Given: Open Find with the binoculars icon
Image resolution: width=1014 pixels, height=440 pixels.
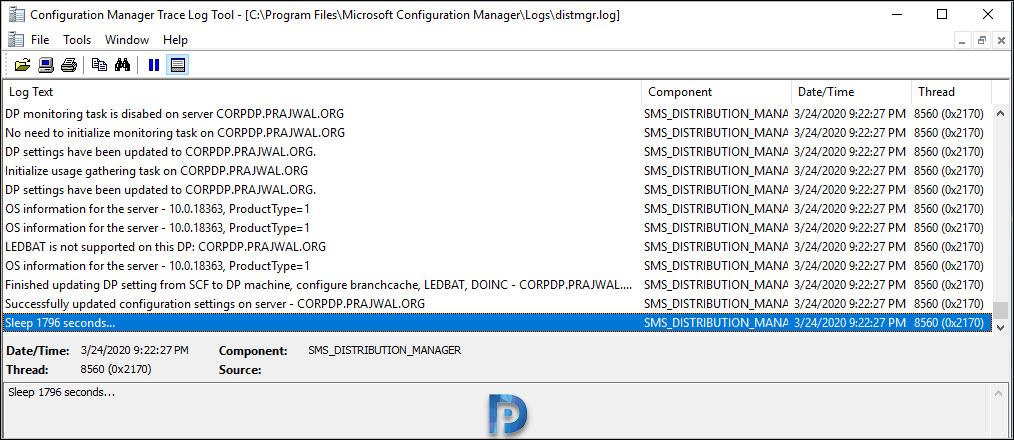Looking at the screenshot, I should coord(122,65).
